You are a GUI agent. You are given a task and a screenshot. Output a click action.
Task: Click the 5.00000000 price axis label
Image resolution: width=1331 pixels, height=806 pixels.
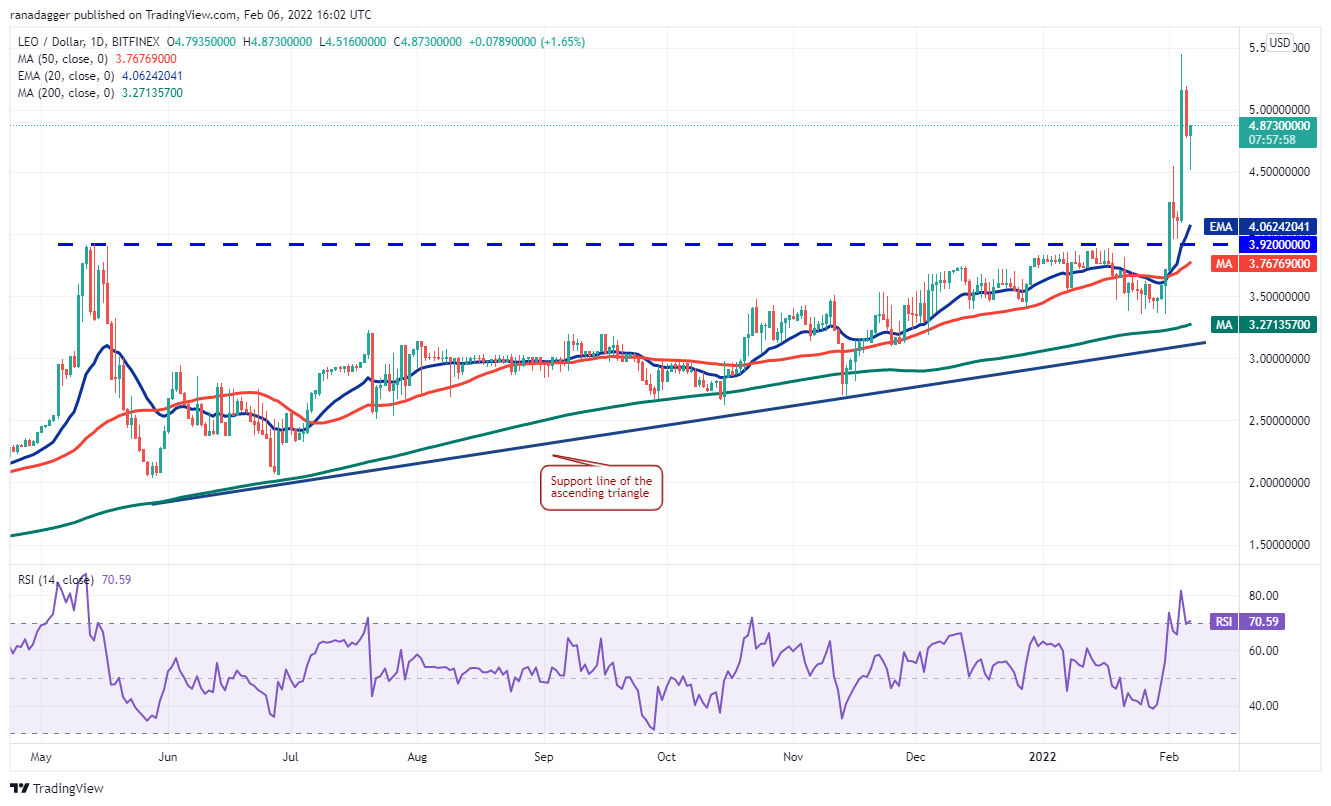[x=1280, y=109]
